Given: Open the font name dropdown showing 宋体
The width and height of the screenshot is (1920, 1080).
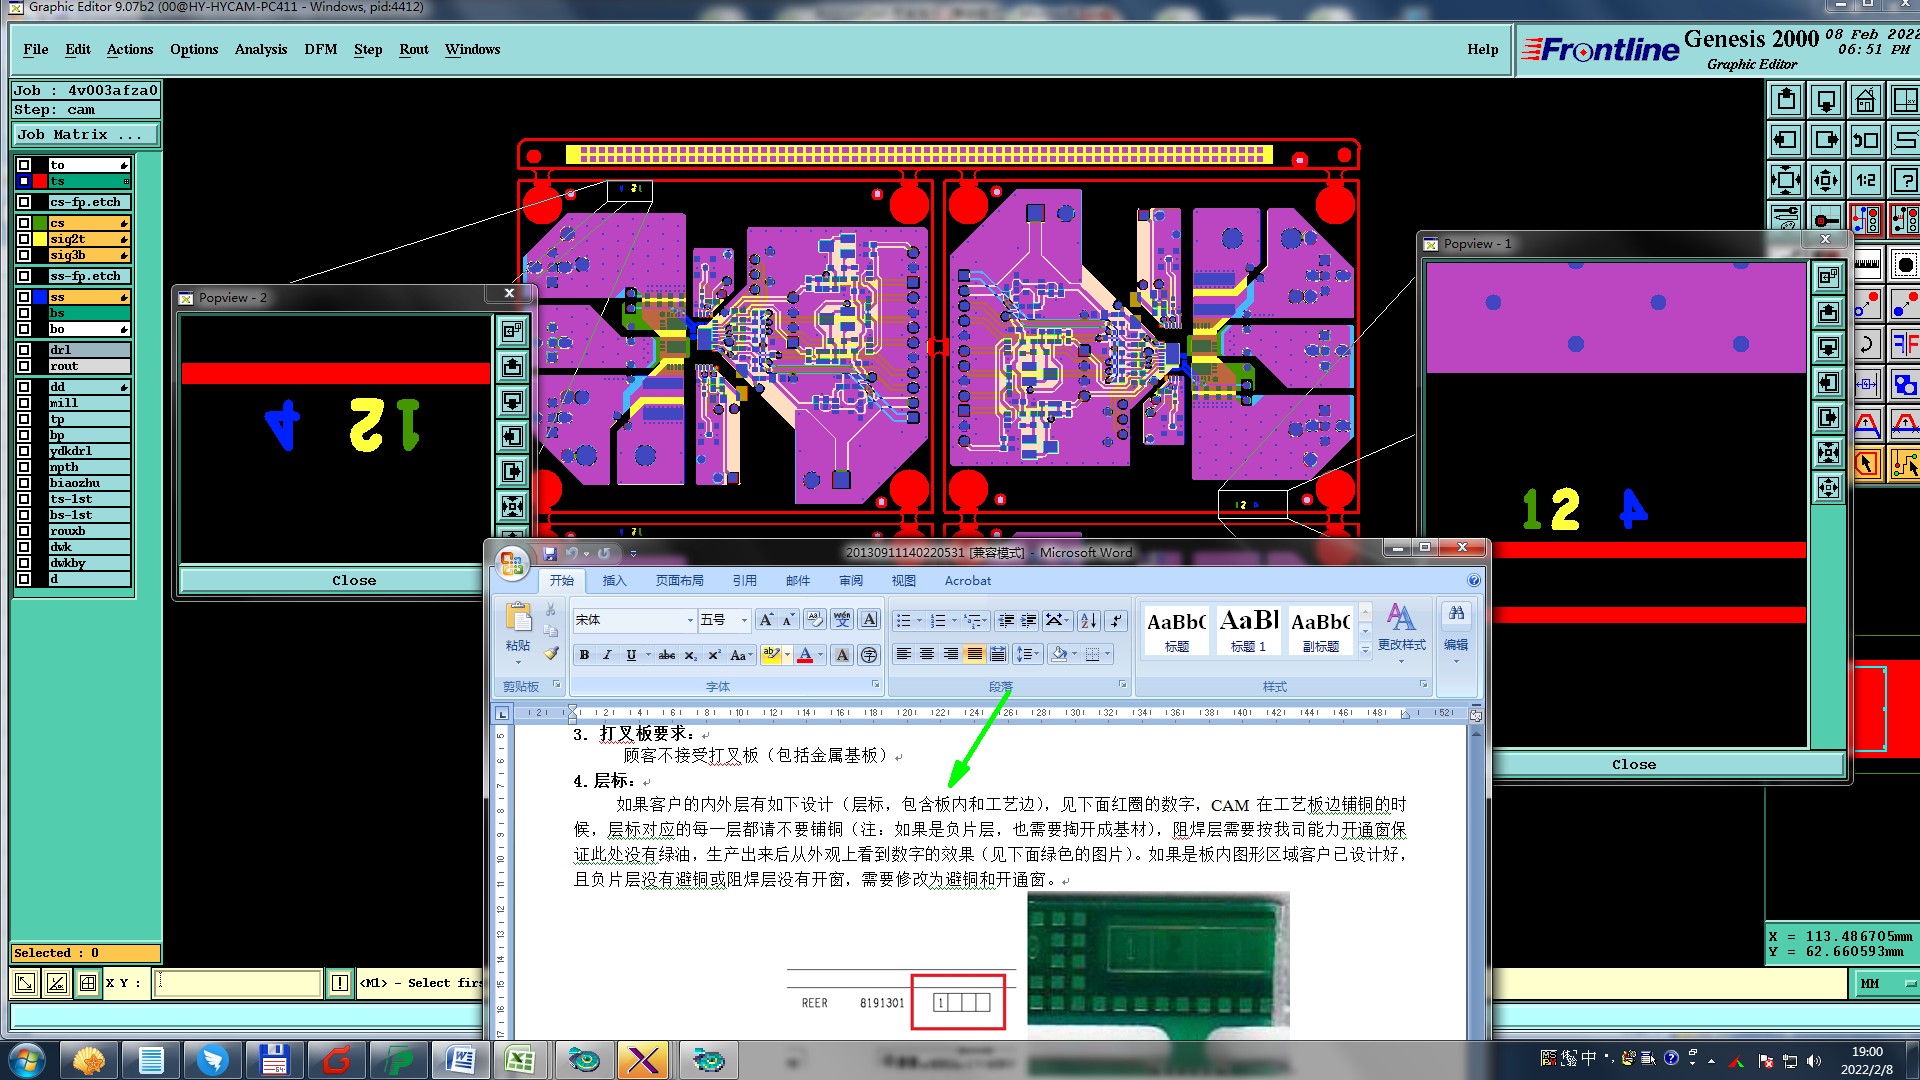Looking at the screenshot, I should 689,621.
